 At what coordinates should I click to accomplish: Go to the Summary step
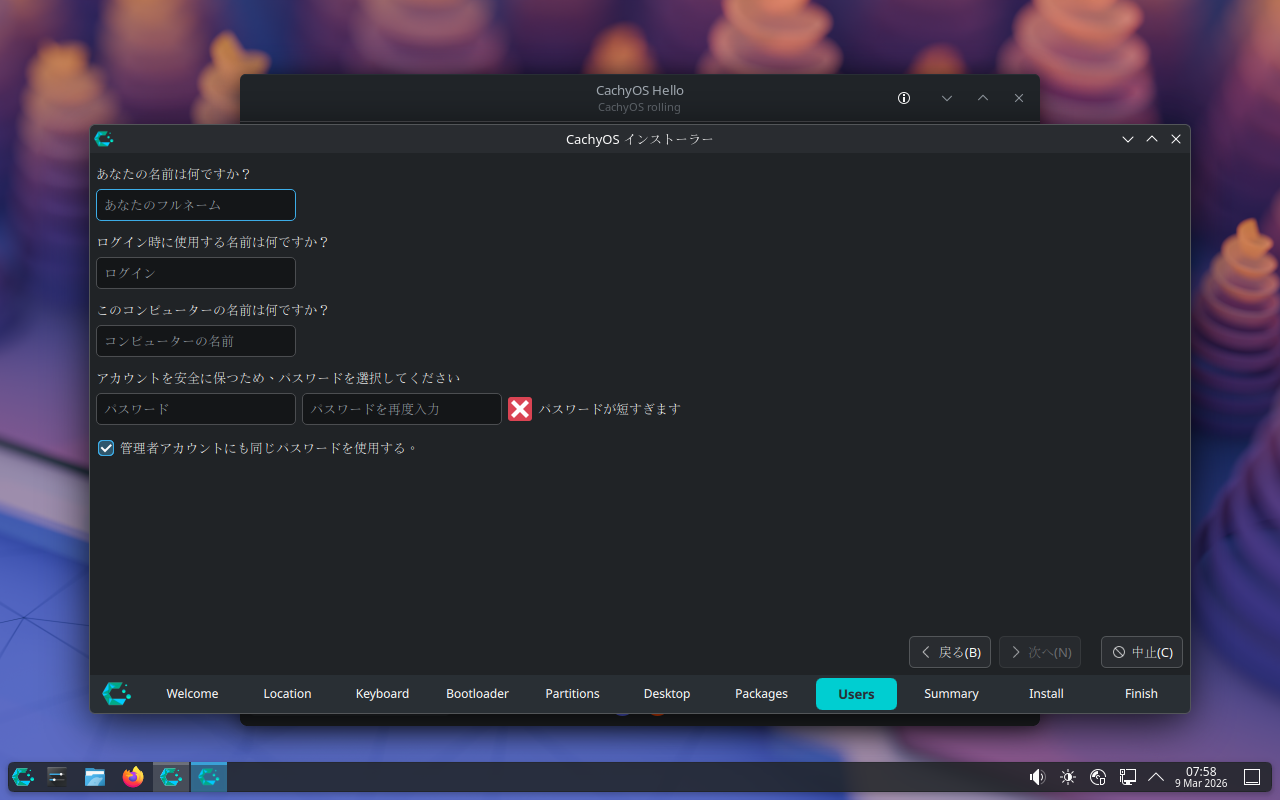951,694
